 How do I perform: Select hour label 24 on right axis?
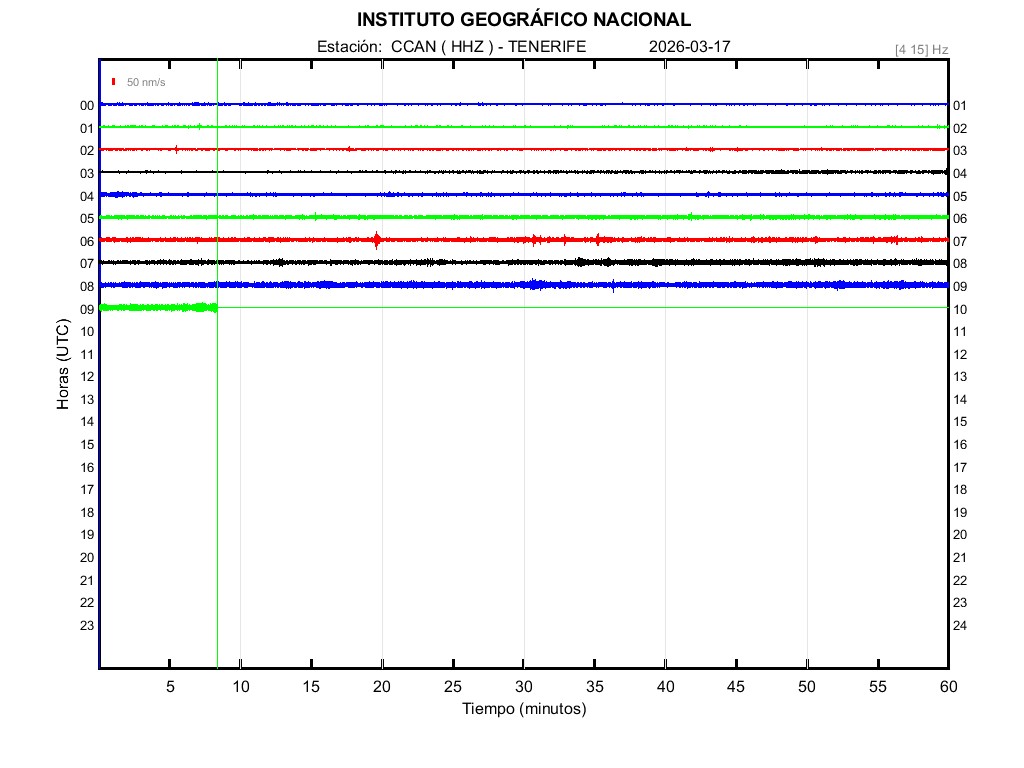pos(959,626)
